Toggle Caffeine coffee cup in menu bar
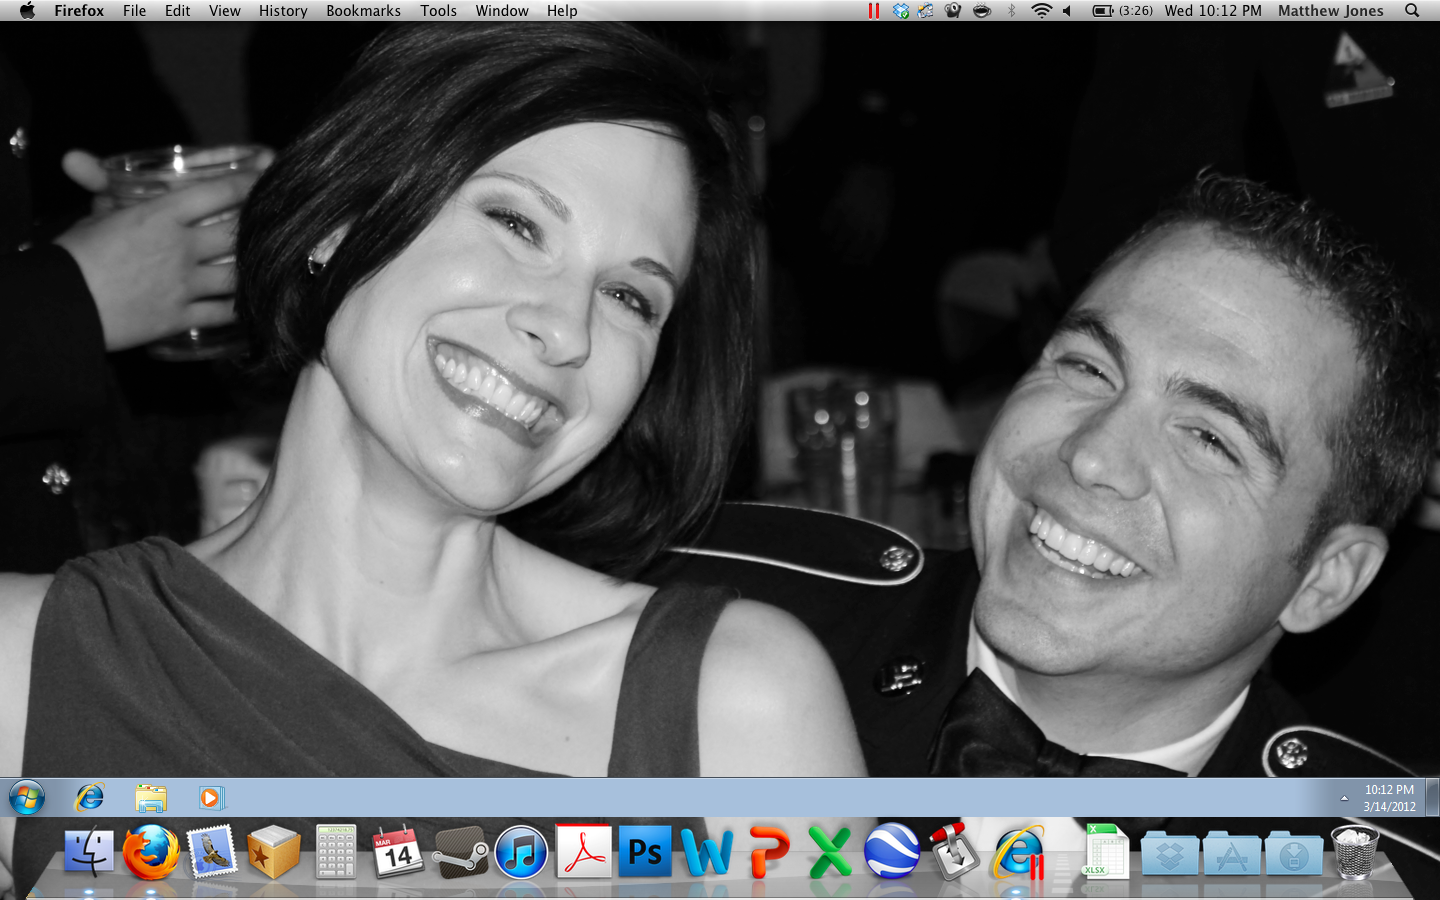 pyautogui.click(x=982, y=11)
